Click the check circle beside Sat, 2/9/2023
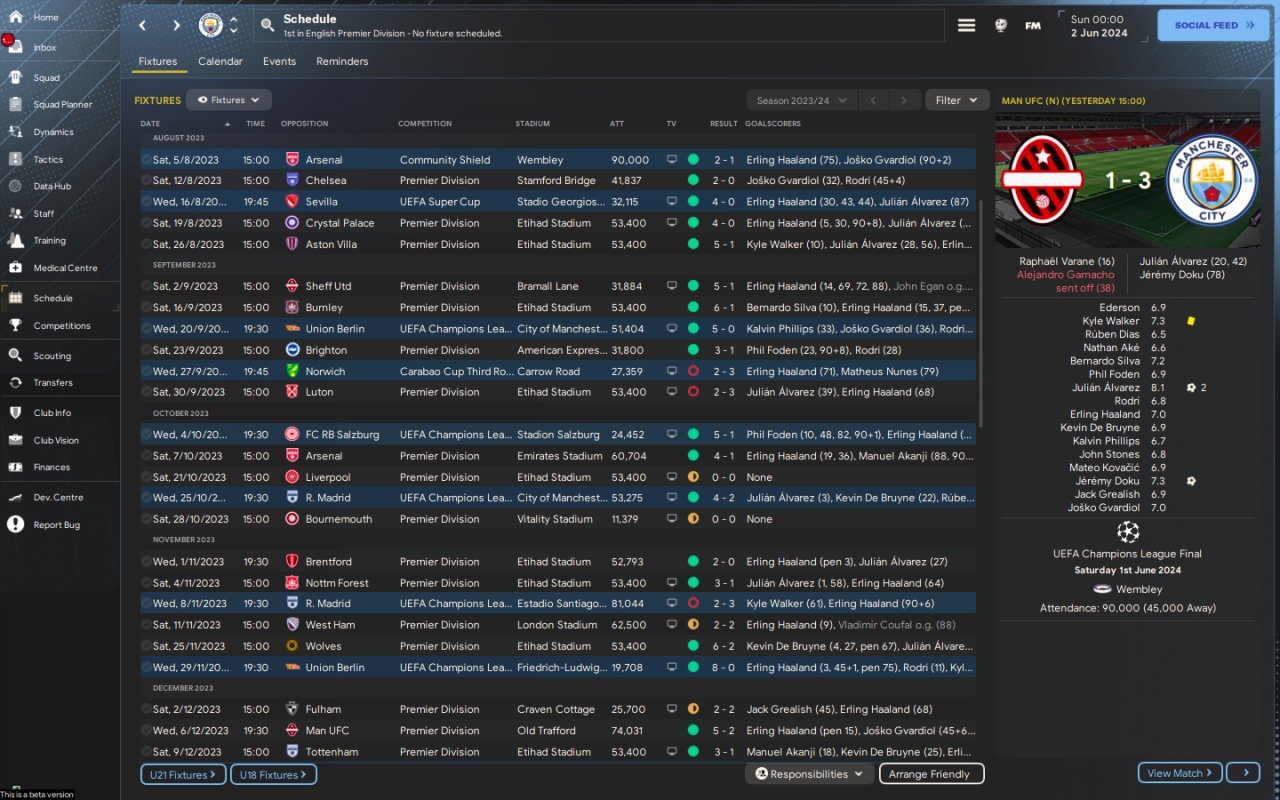 [x=146, y=286]
